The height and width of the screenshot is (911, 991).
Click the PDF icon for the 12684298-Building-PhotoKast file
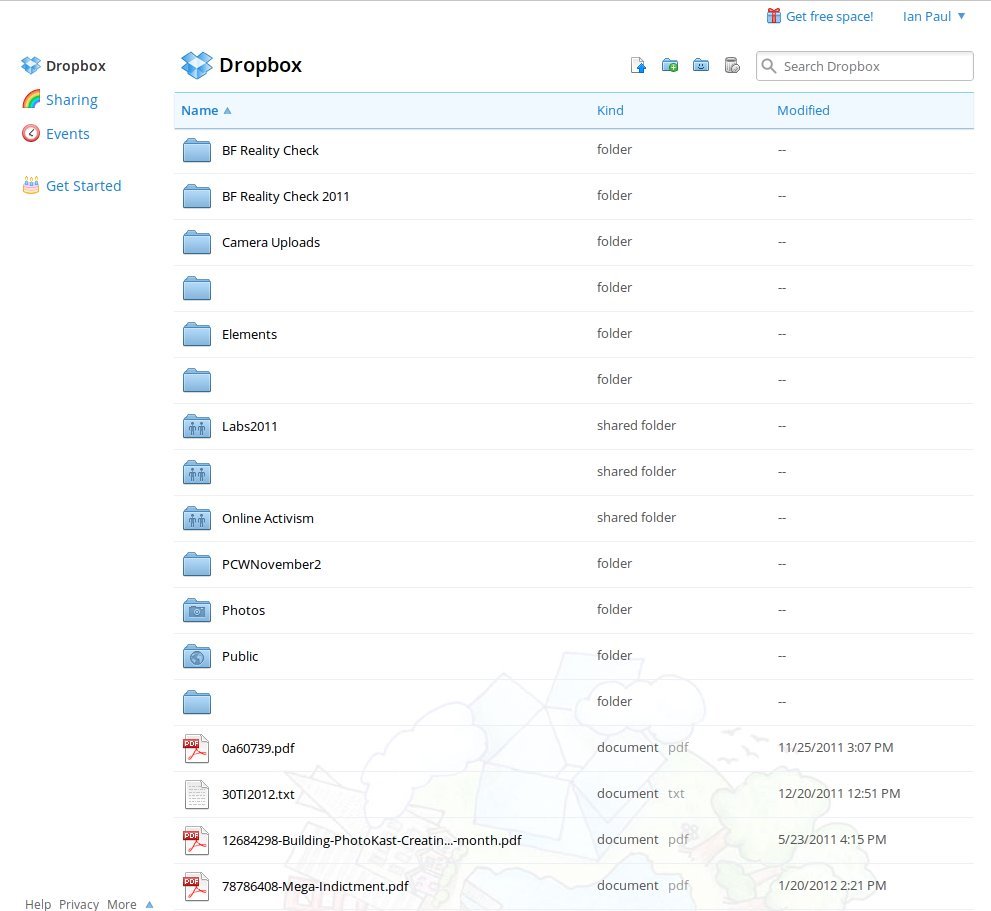(x=196, y=840)
